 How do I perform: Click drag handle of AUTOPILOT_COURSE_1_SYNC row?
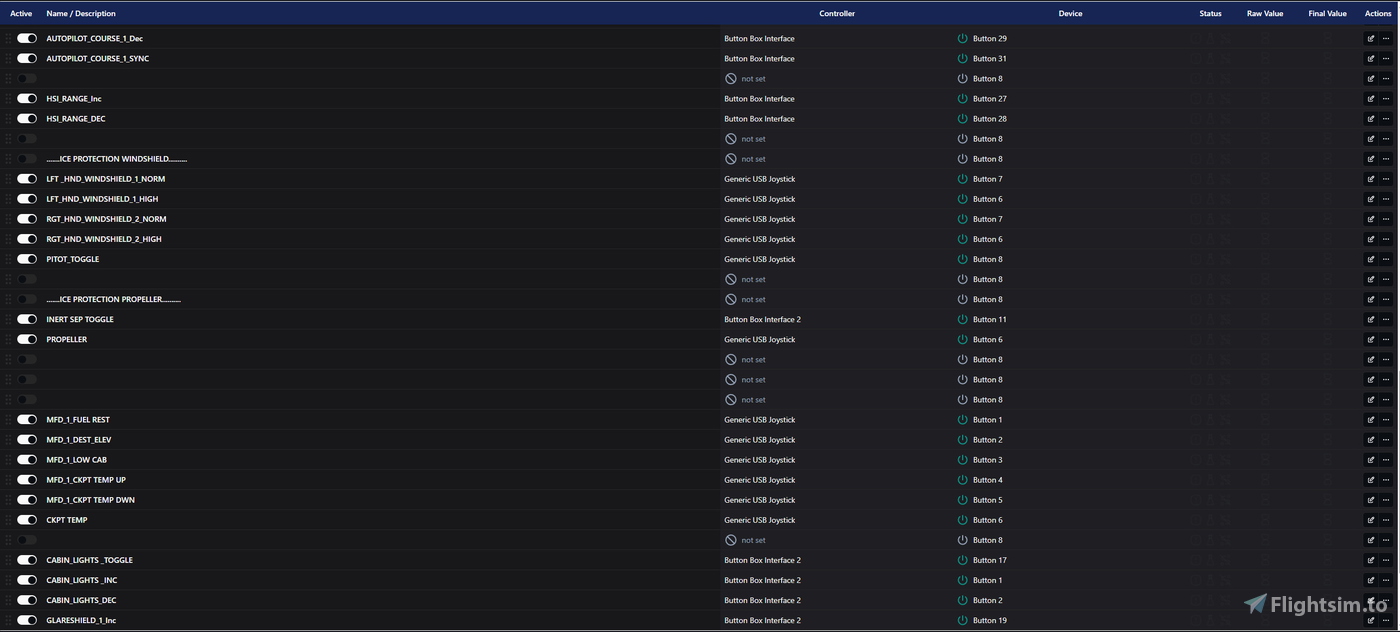click(8, 59)
